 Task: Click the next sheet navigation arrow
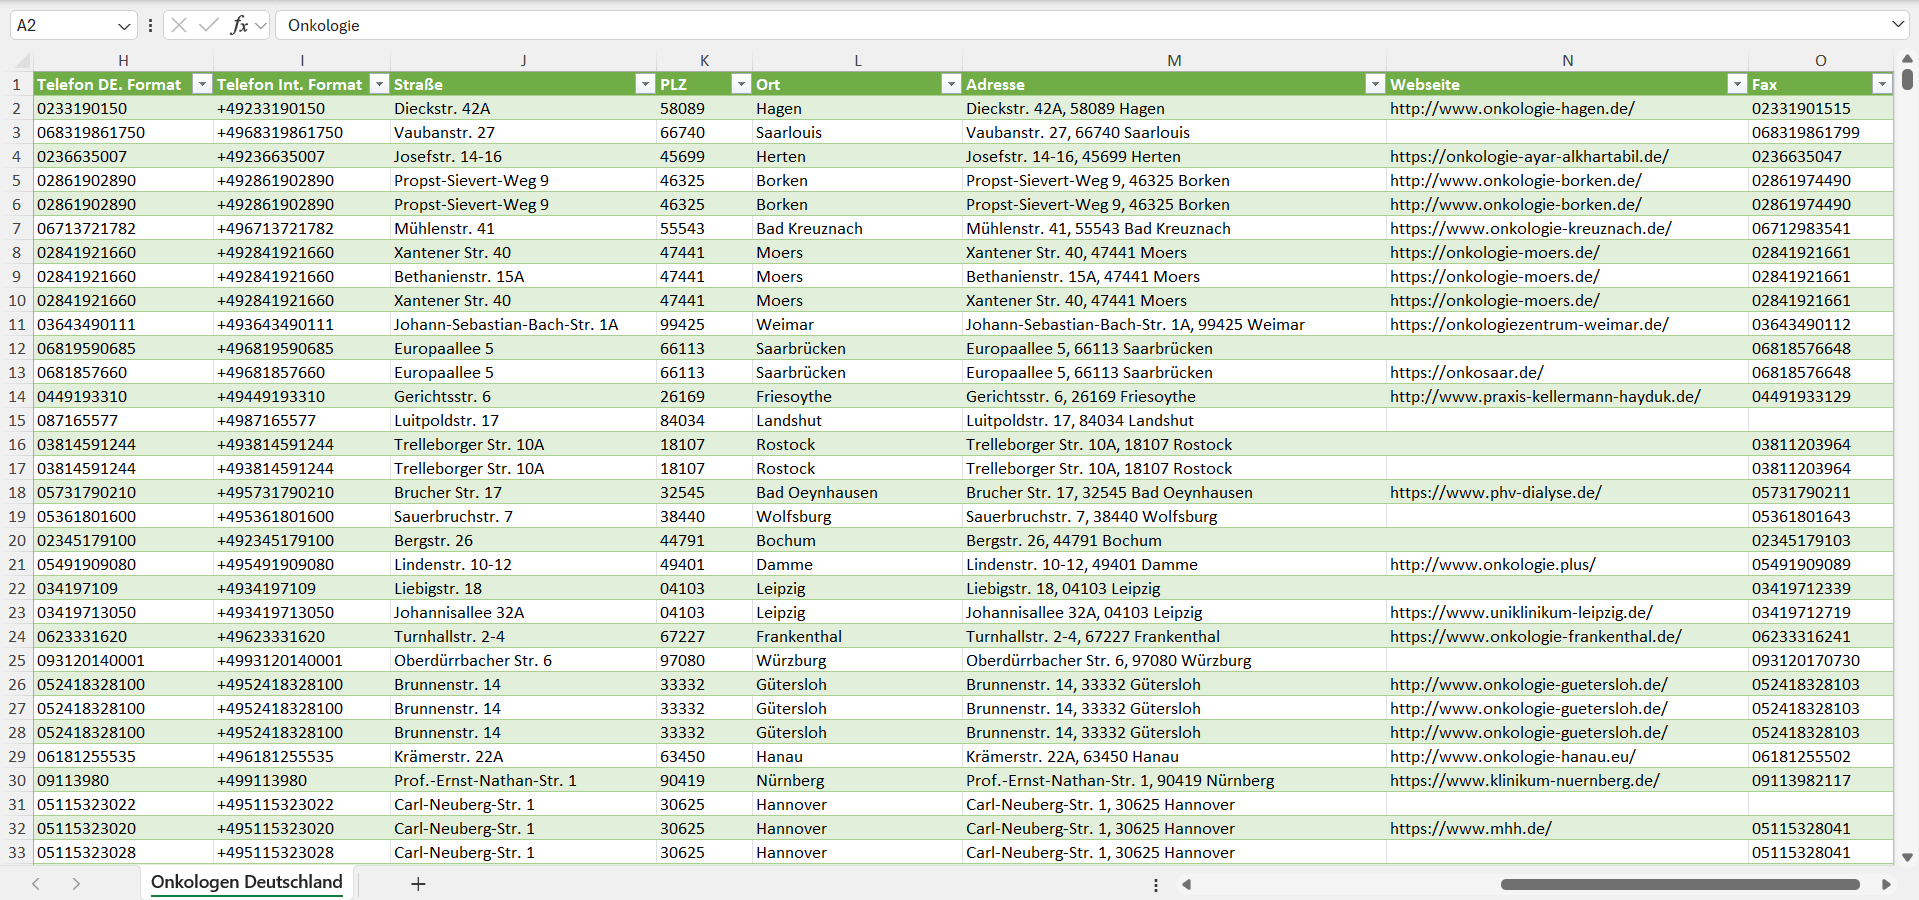point(76,884)
